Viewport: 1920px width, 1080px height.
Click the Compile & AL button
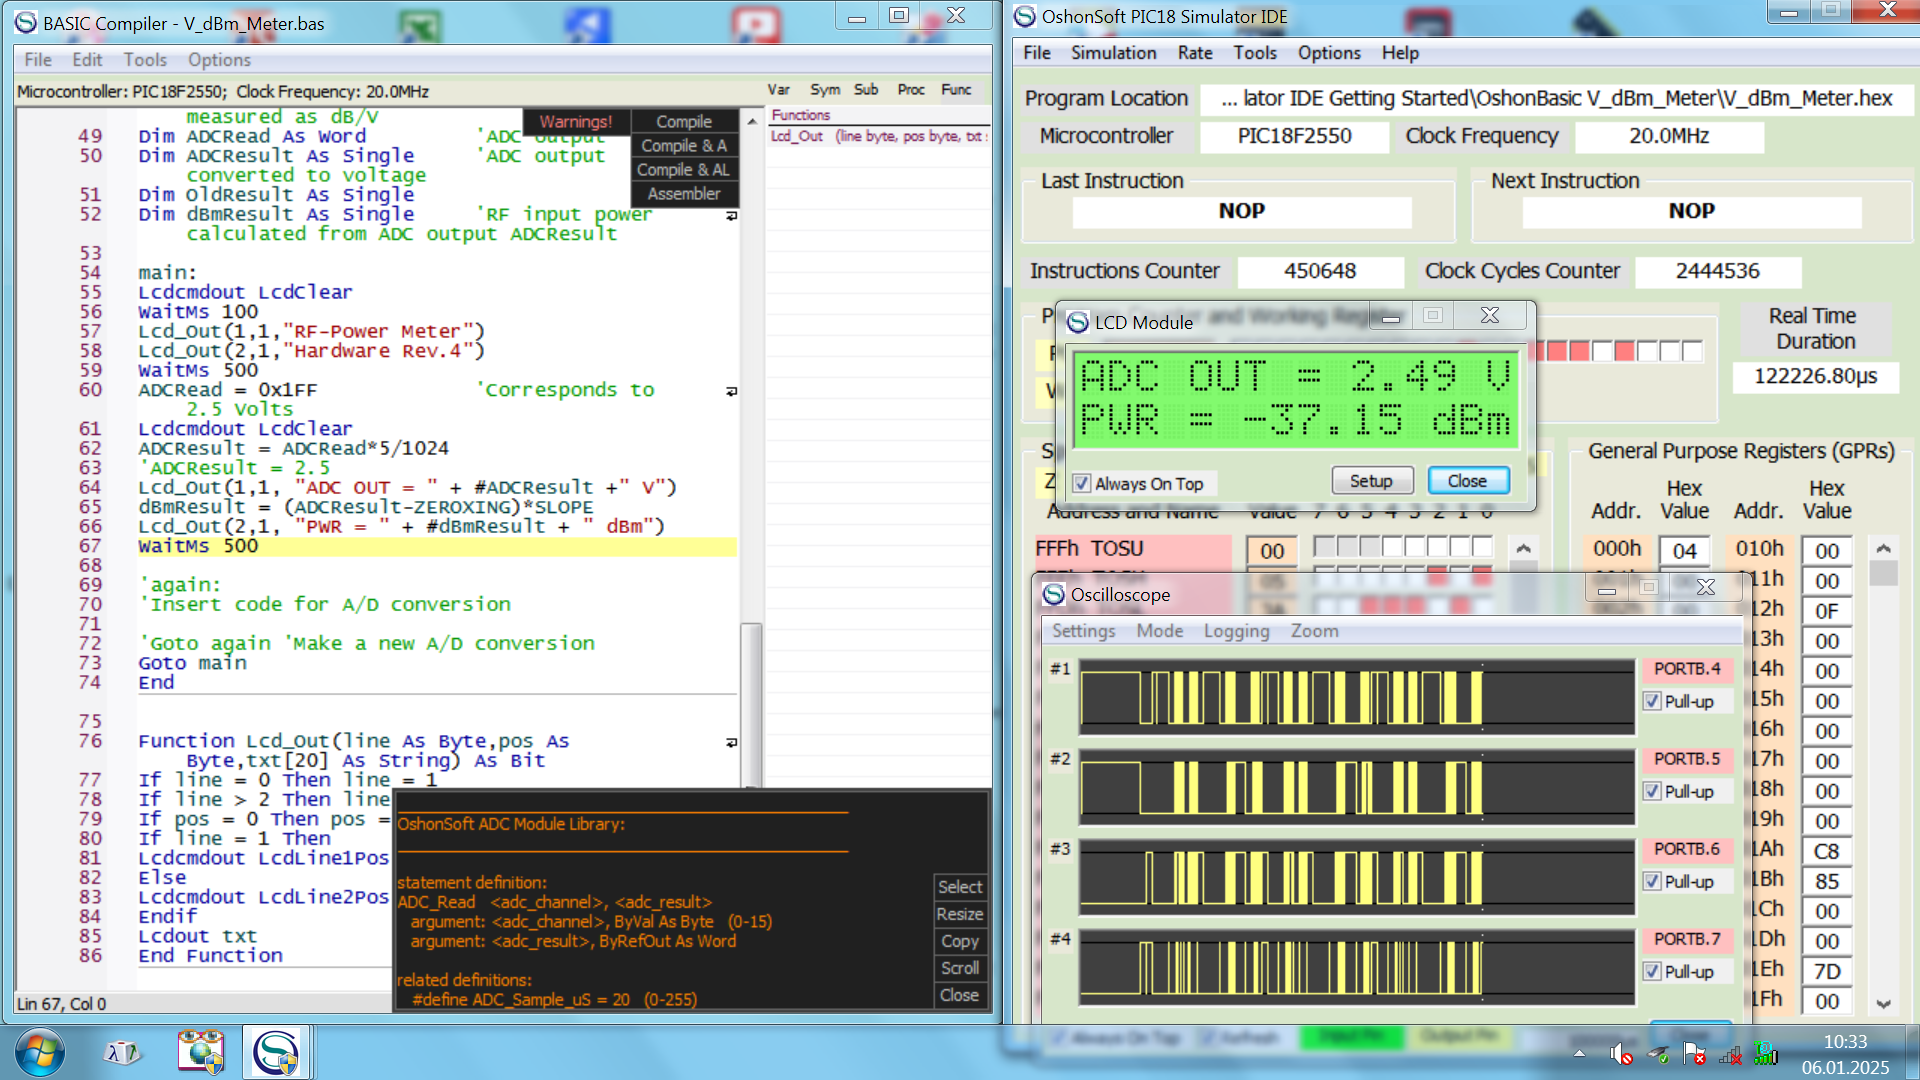point(684,170)
